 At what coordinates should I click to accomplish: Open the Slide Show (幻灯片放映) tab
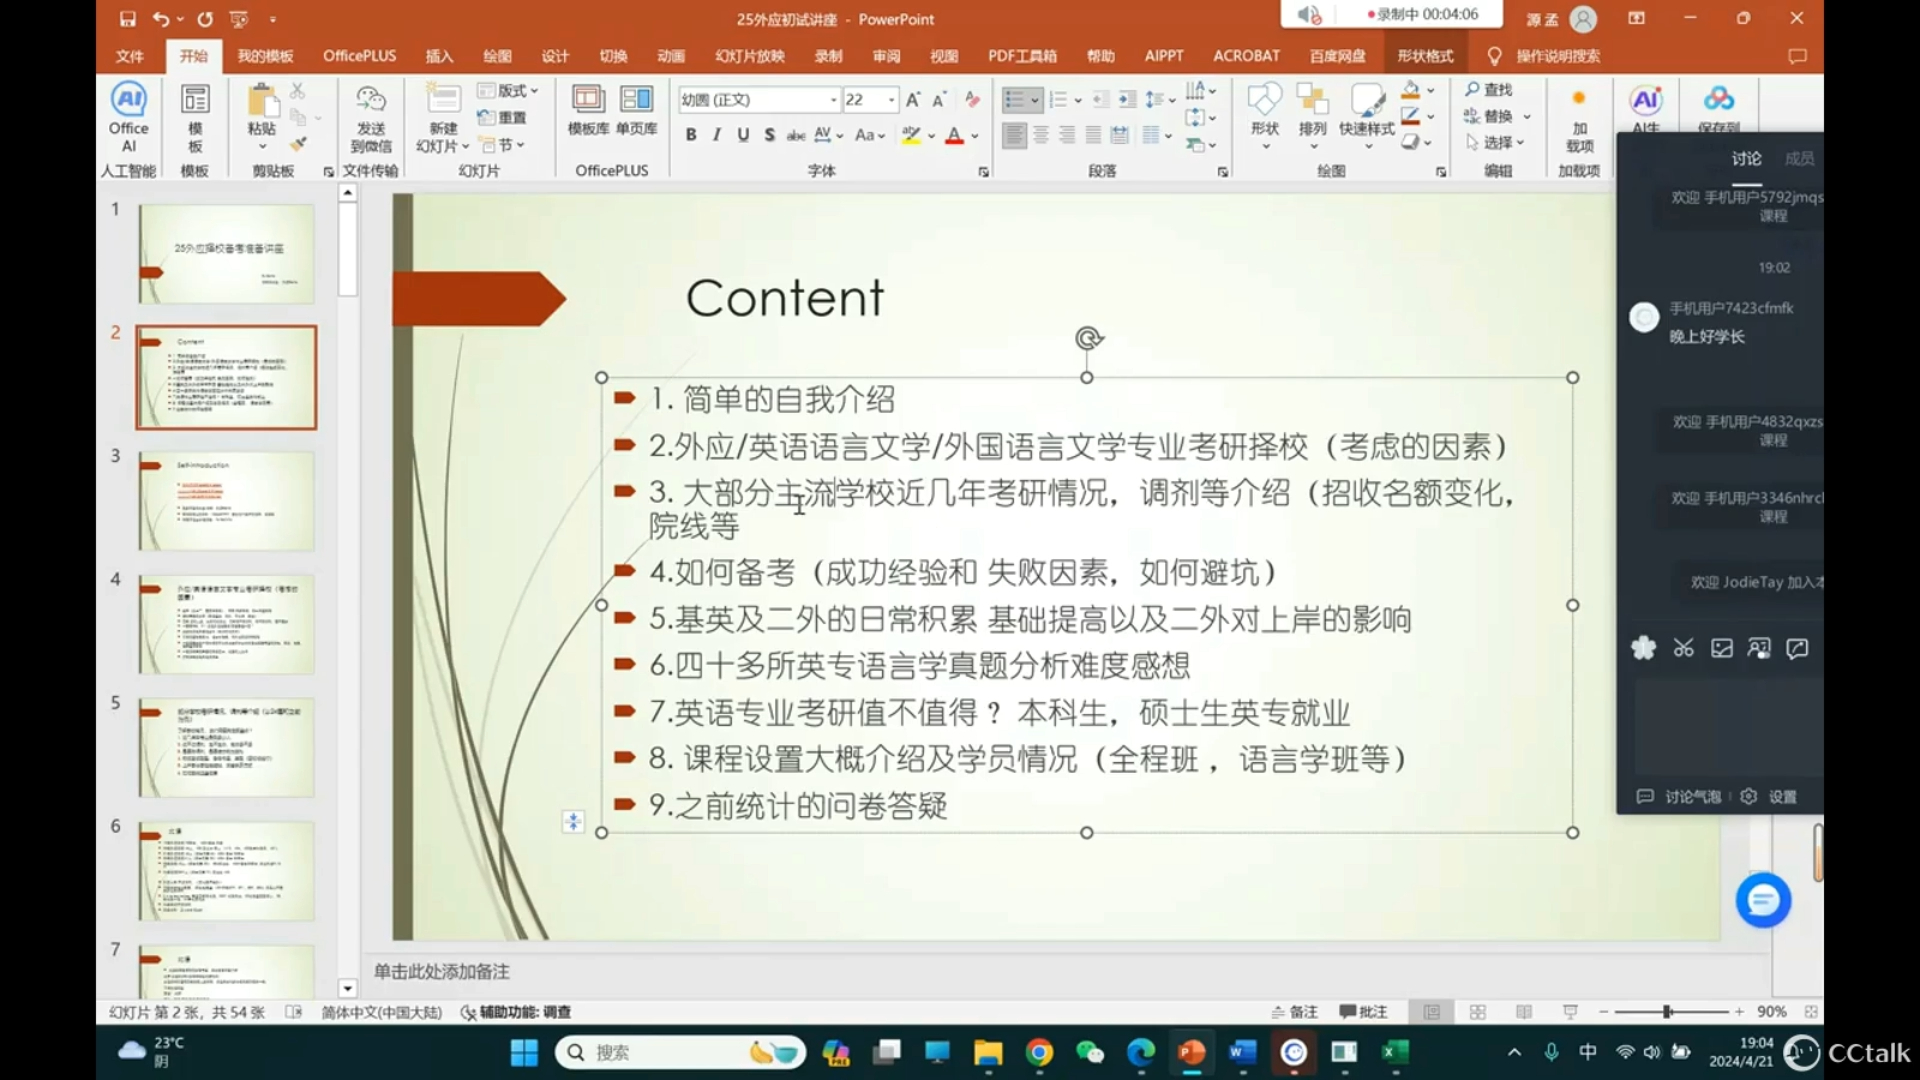pos(750,56)
